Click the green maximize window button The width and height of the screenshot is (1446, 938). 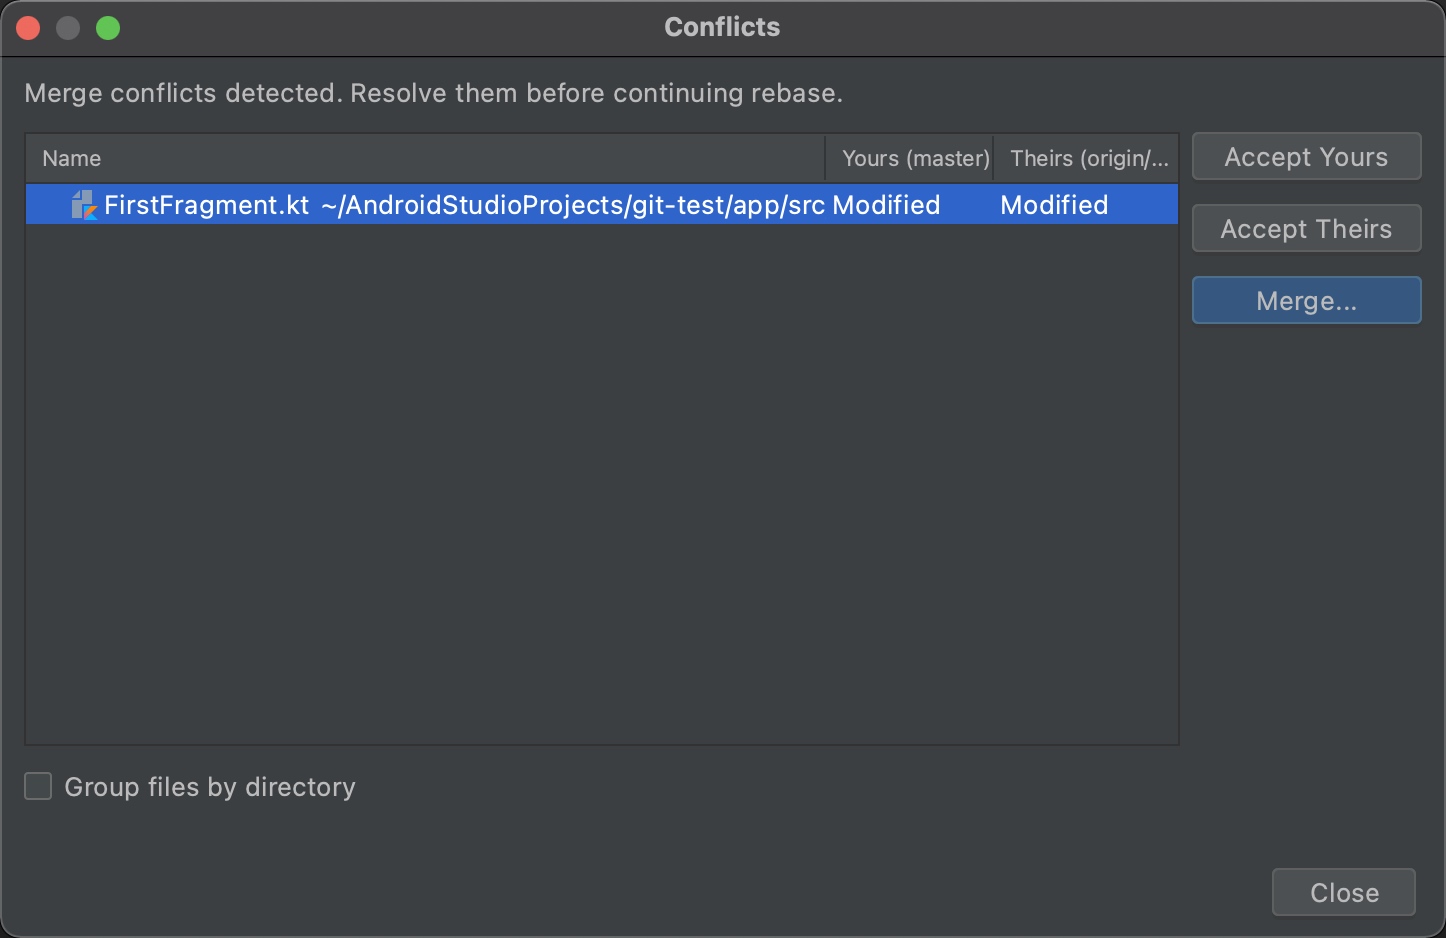tap(108, 28)
